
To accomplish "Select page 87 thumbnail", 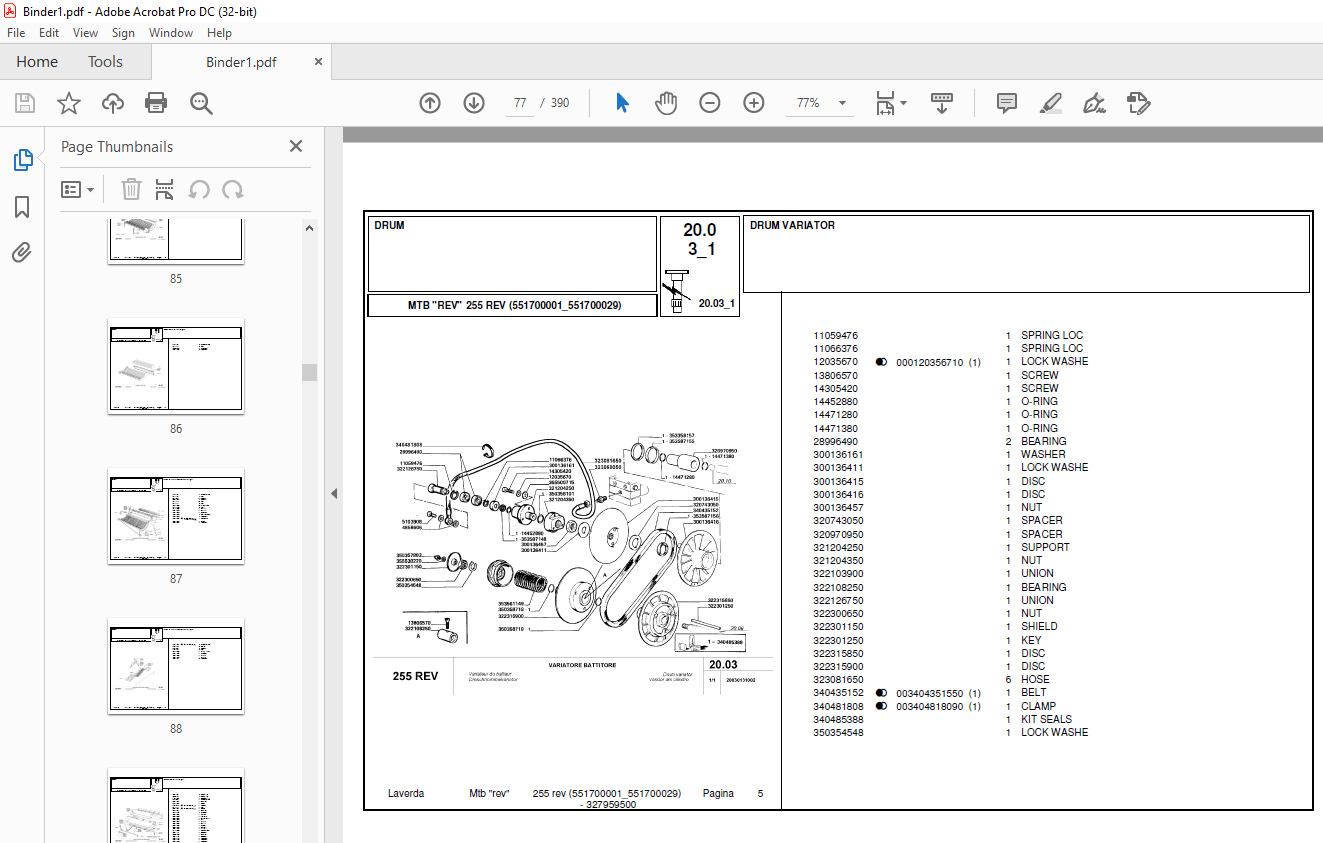I will click(x=176, y=516).
